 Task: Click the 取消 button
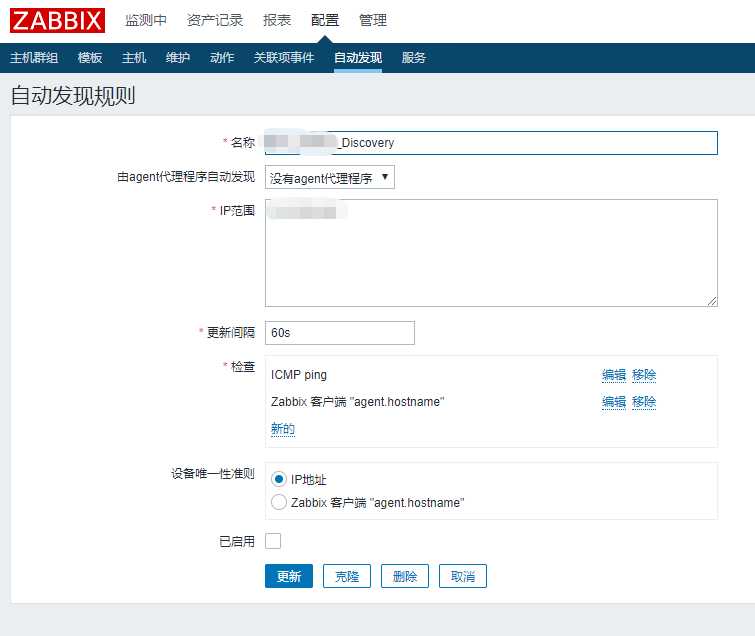(x=463, y=576)
